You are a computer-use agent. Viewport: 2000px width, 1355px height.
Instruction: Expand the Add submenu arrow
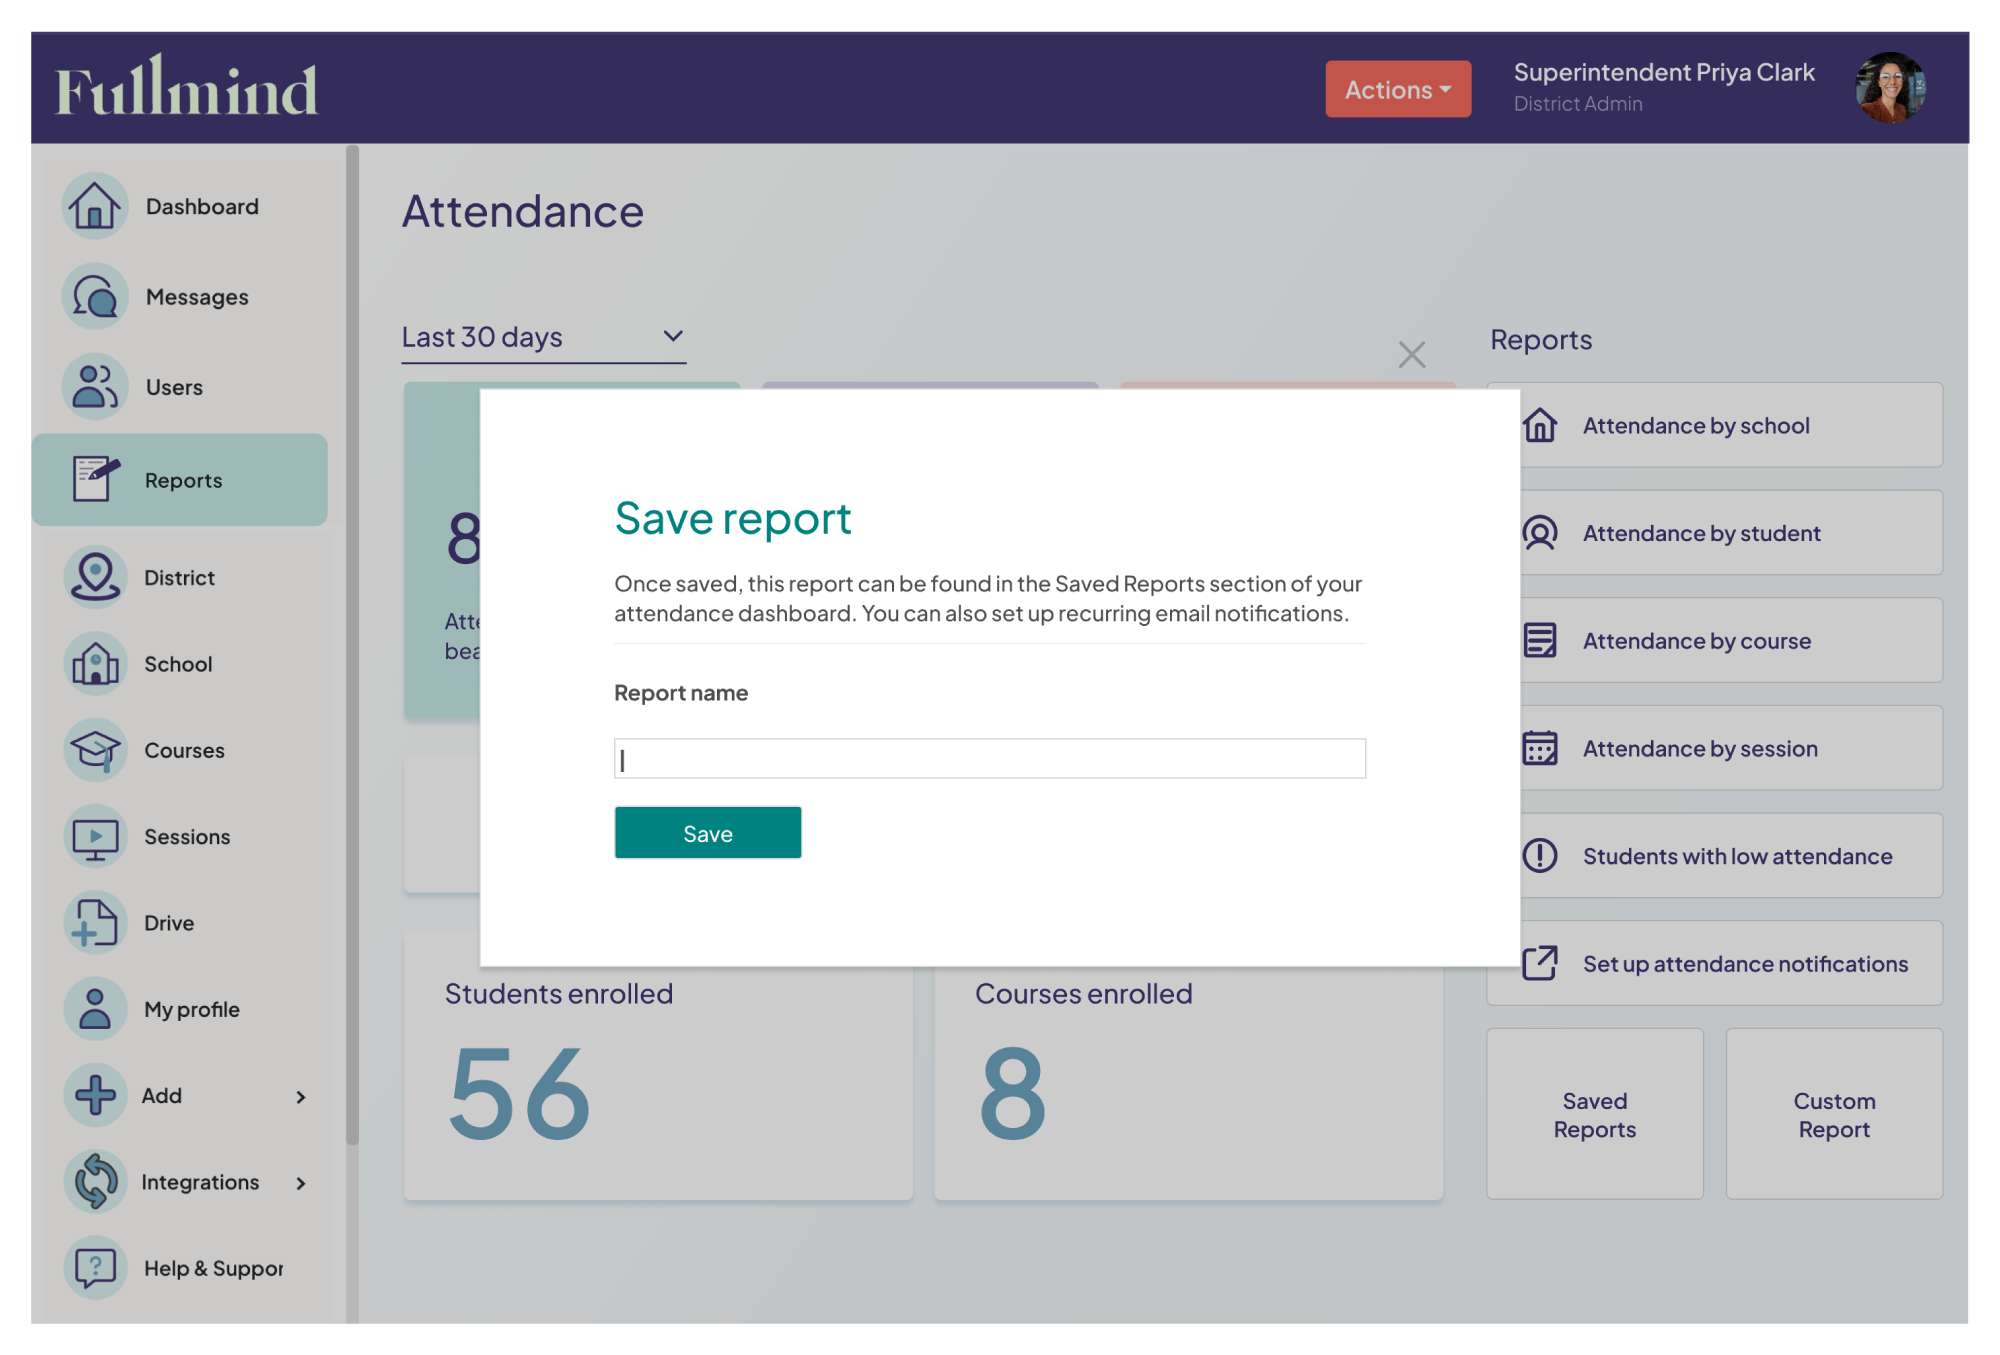(x=300, y=1097)
